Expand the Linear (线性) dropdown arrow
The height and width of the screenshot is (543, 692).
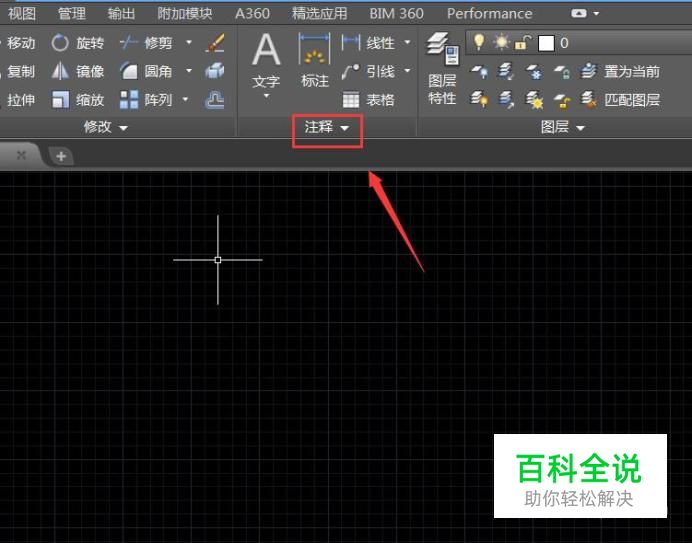(407, 43)
